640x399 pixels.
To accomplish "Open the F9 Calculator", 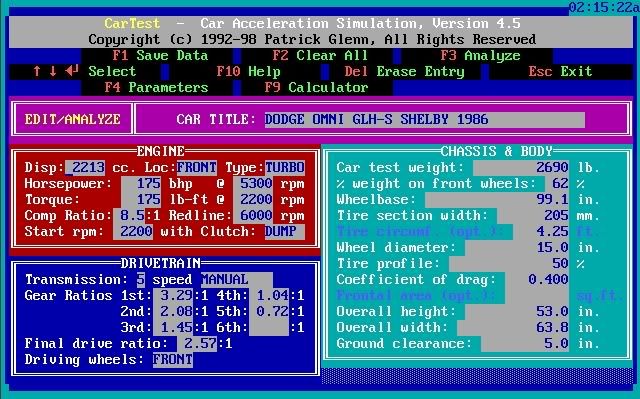I will click(316, 87).
